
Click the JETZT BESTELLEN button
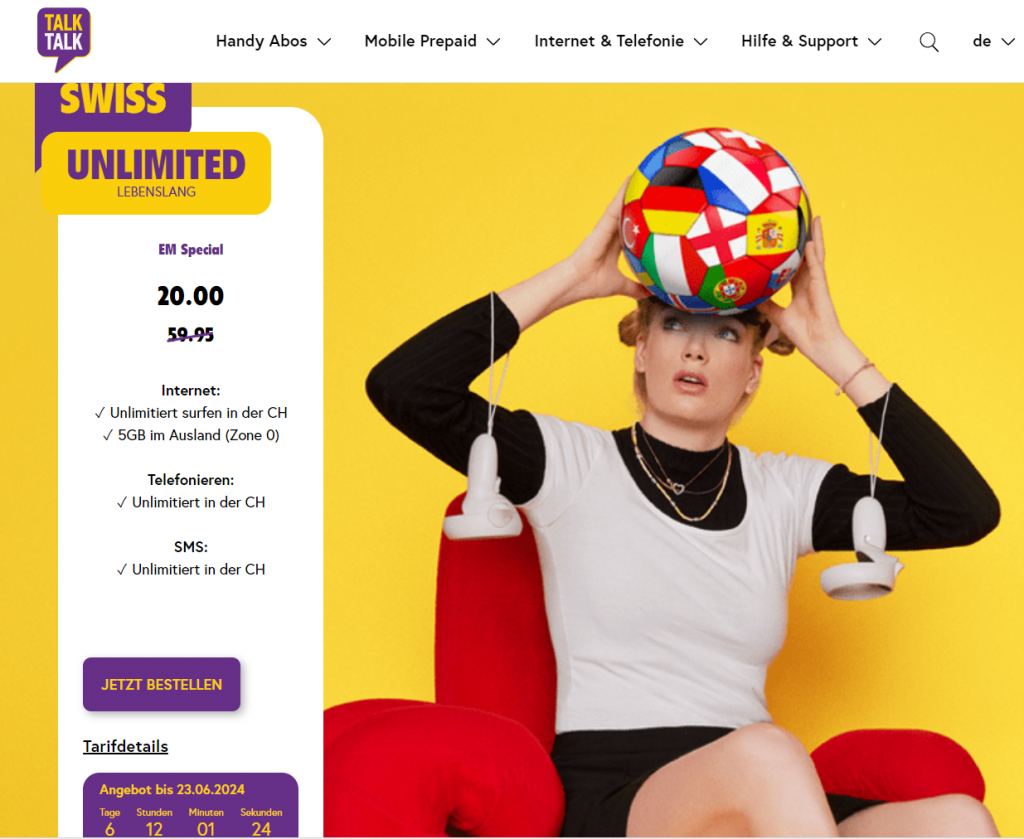[161, 684]
